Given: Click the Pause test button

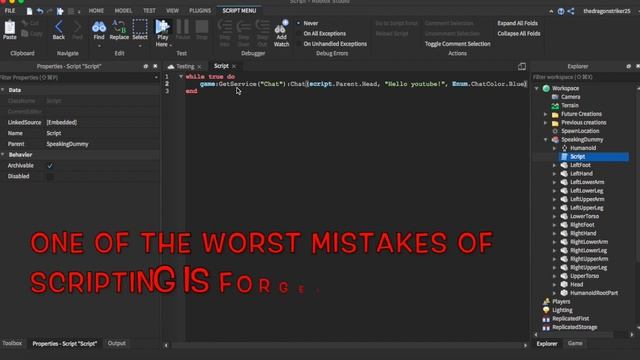Looking at the screenshot, I should click(182, 27).
